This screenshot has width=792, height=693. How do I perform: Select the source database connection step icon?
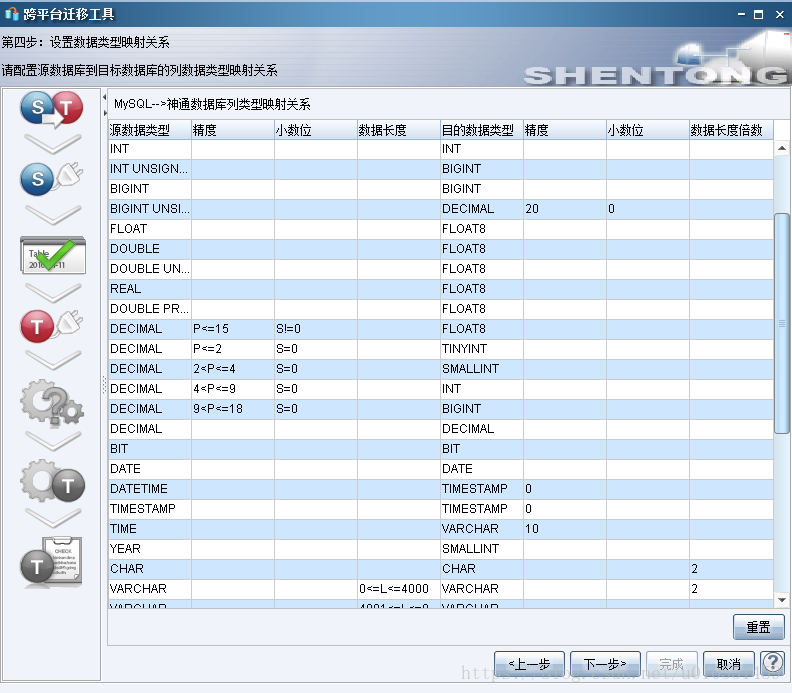[52, 178]
